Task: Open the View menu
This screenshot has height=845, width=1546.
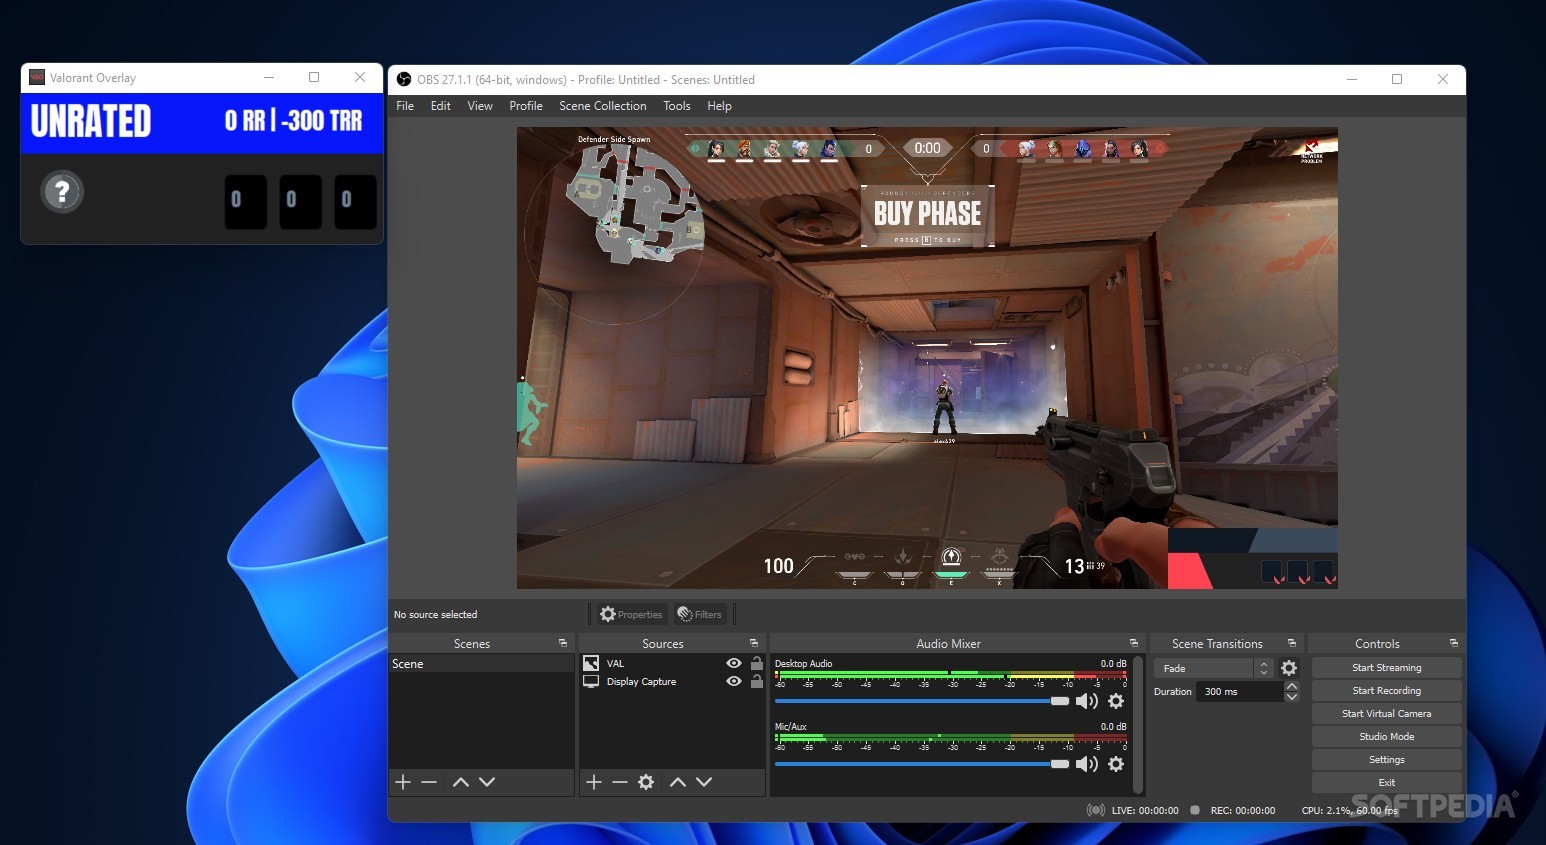Action: [x=480, y=106]
